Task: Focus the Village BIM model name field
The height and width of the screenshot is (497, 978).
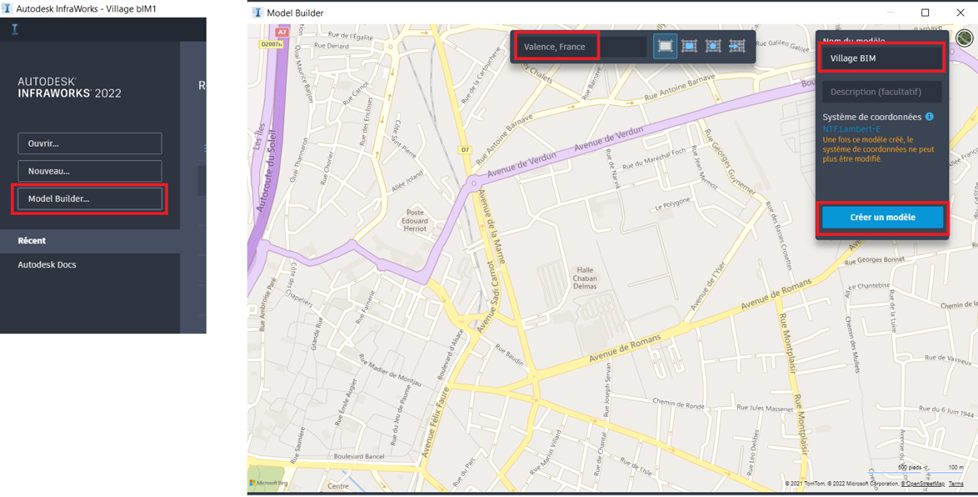Action: (881, 58)
